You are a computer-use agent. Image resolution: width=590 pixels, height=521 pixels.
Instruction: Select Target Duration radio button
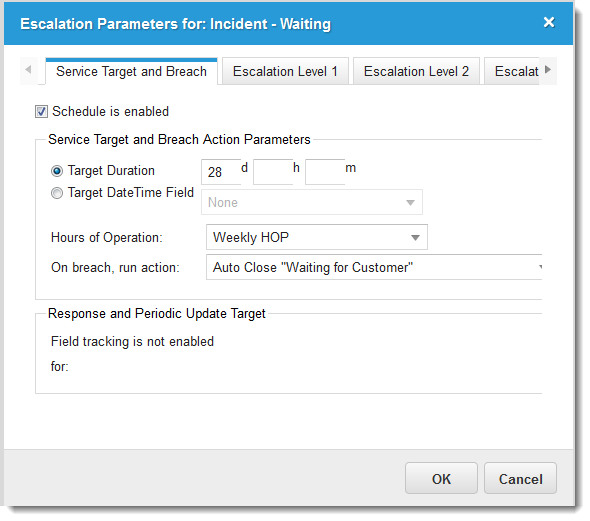coord(57,171)
